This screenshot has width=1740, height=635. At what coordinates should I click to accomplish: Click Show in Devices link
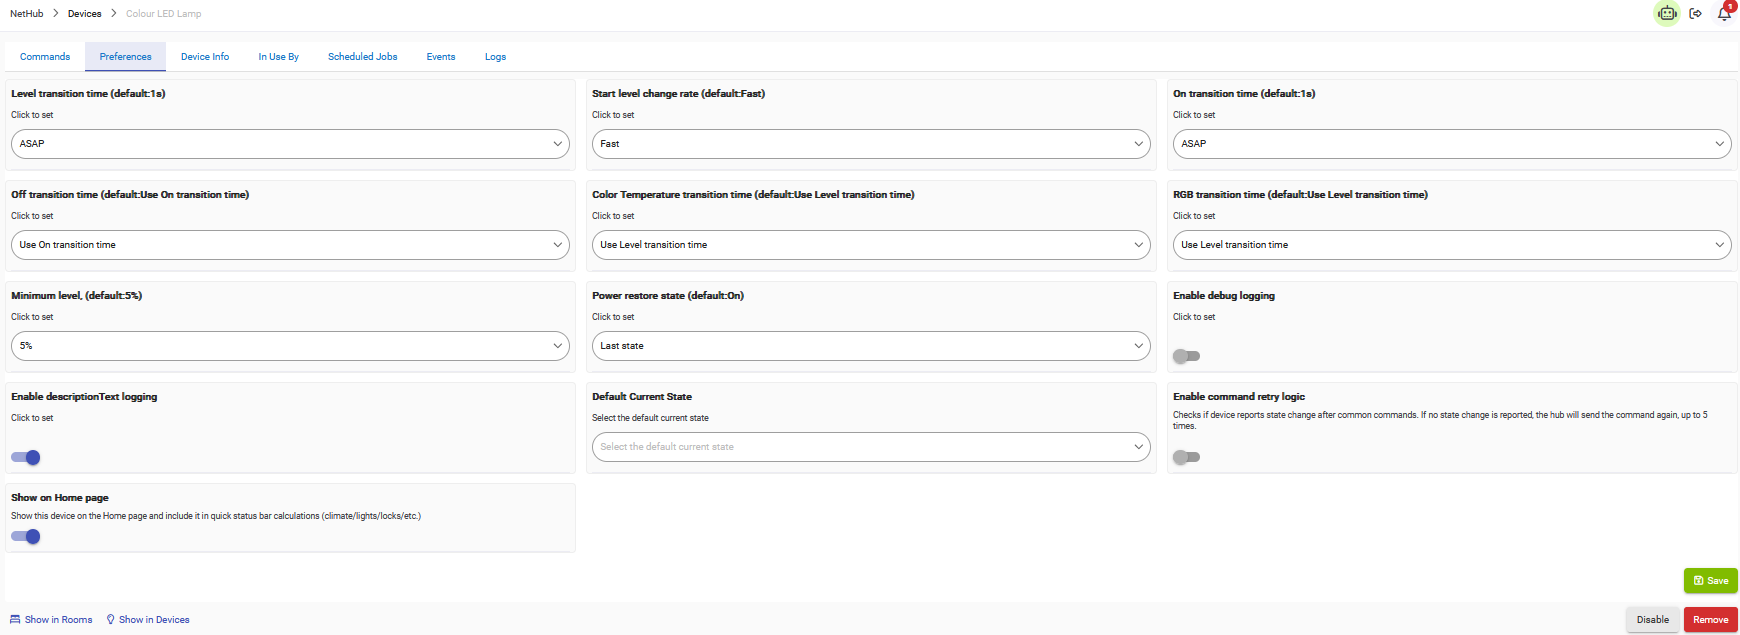click(154, 620)
